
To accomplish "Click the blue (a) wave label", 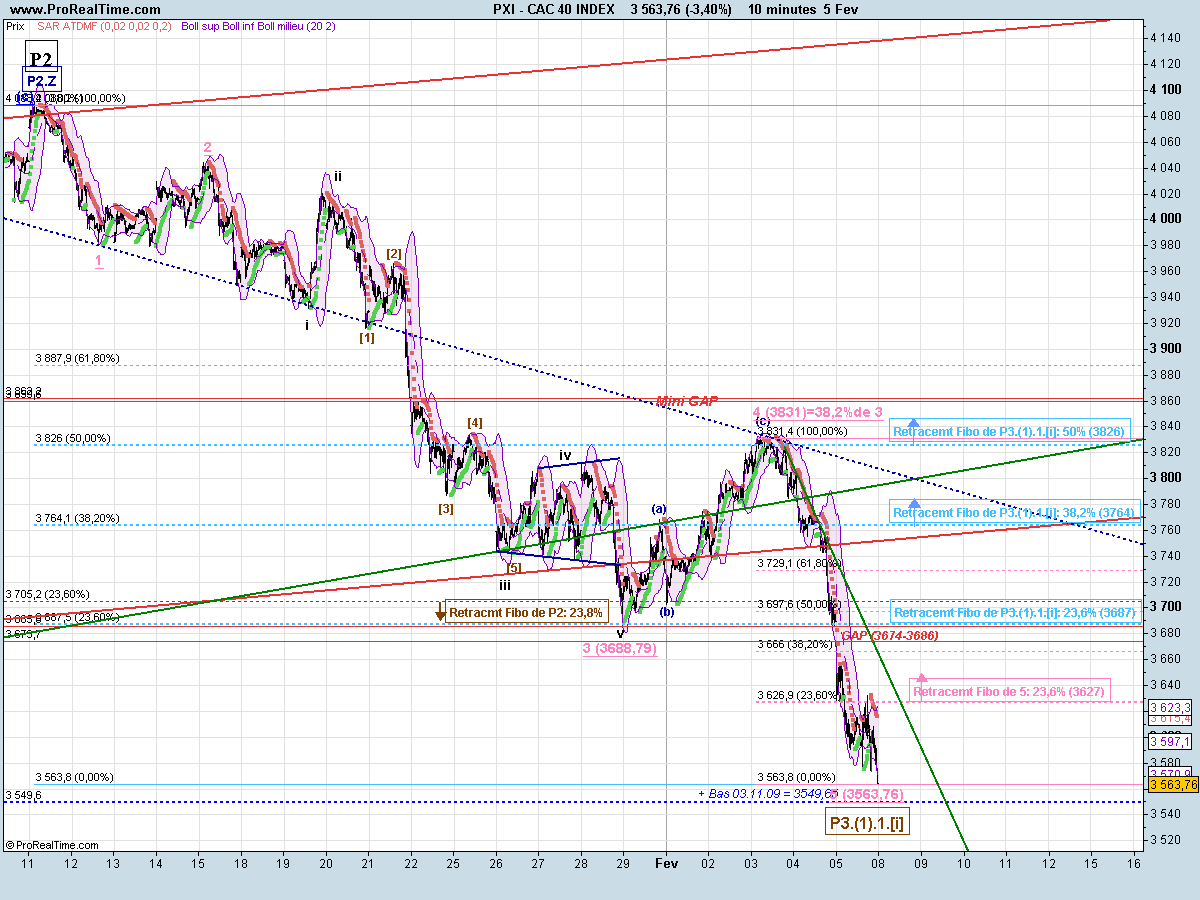I will 659,508.
